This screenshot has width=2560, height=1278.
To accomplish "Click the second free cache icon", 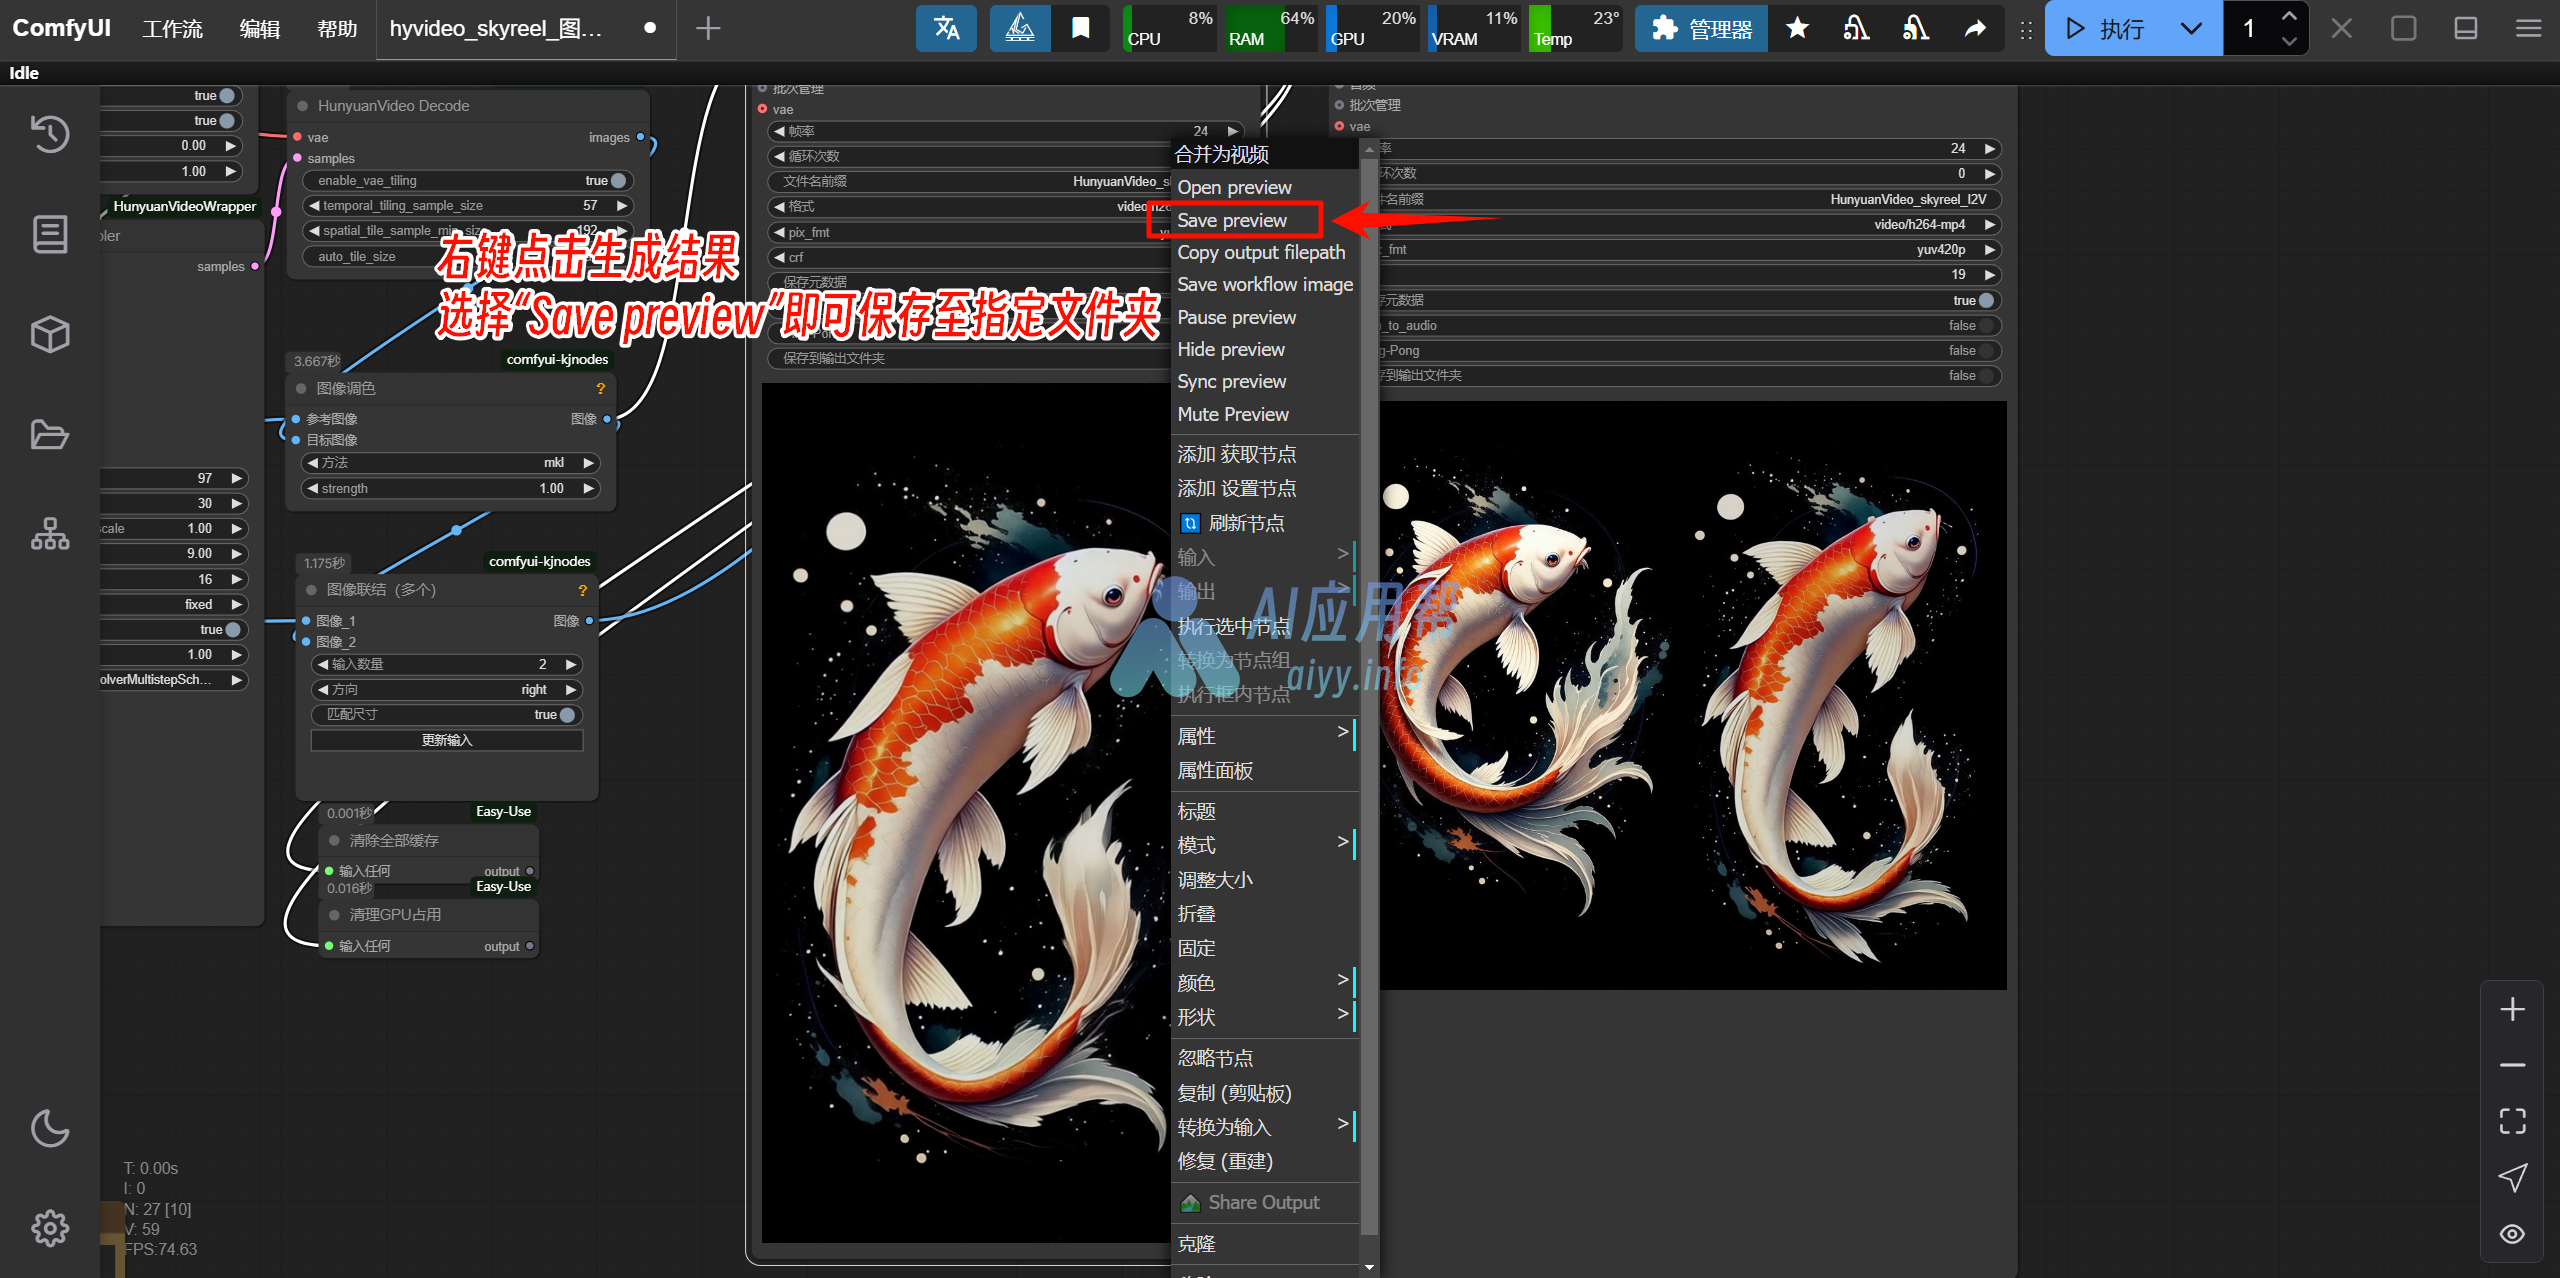I will click(1916, 28).
